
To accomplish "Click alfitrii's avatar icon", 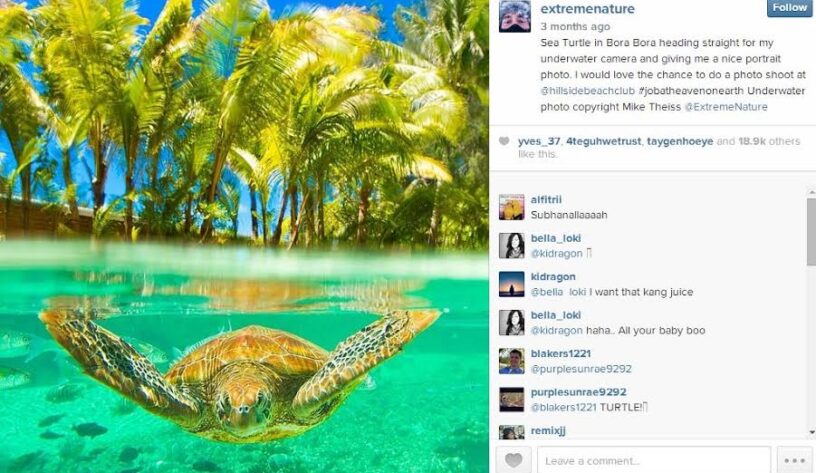I will tap(511, 207).
